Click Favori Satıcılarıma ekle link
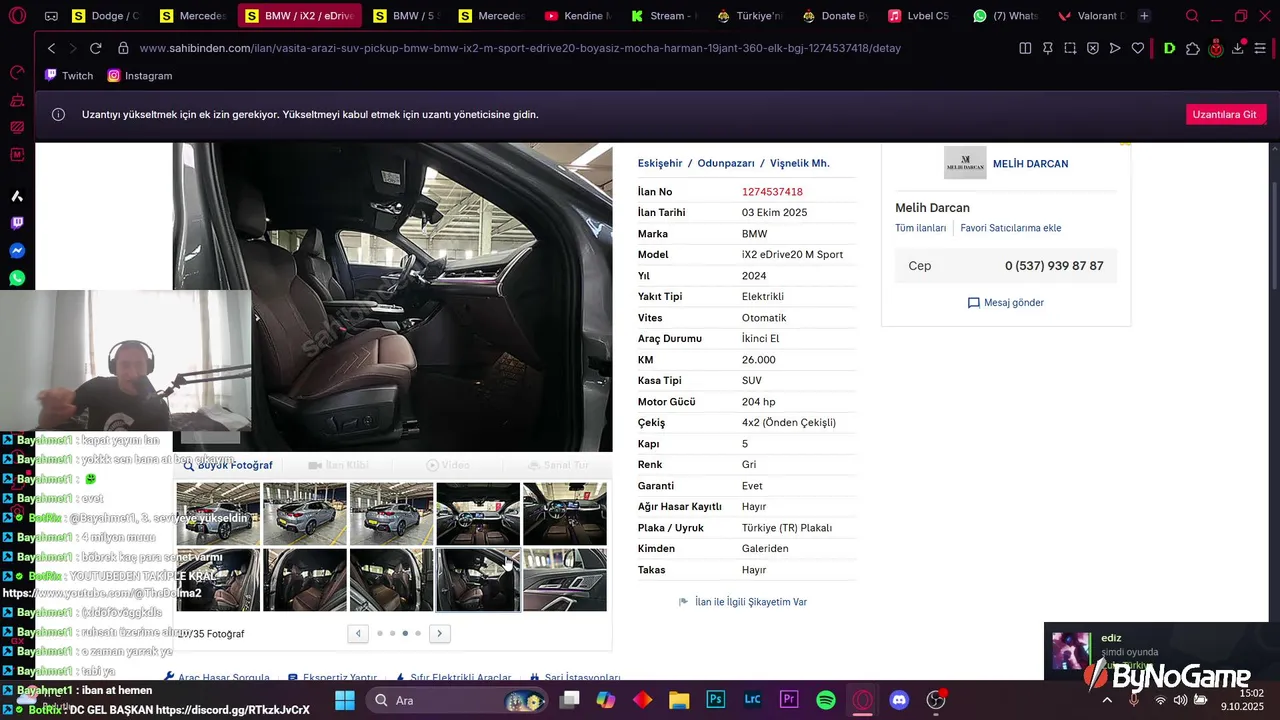Screen dimensions: 1280x720 coord(1010,228)
